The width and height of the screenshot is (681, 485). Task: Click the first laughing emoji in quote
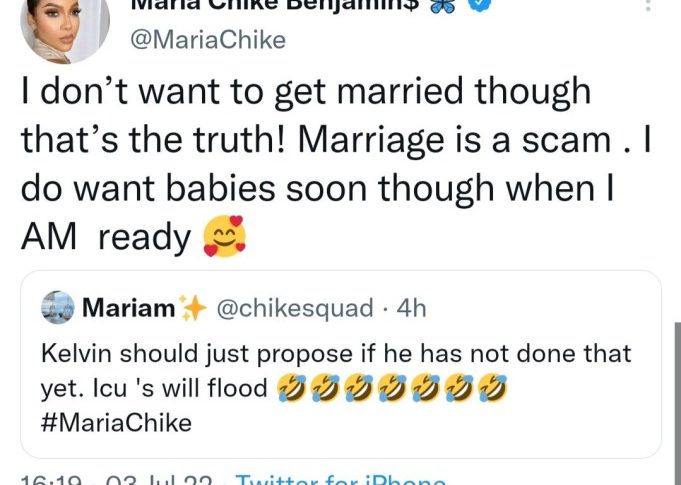(x=291, y=389)
